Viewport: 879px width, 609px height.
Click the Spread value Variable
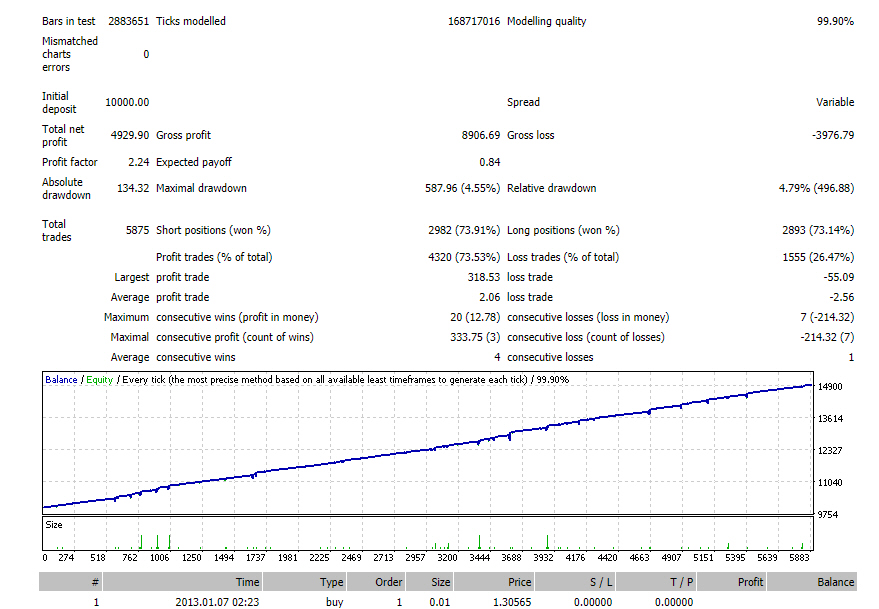click(x=835, y=102)
